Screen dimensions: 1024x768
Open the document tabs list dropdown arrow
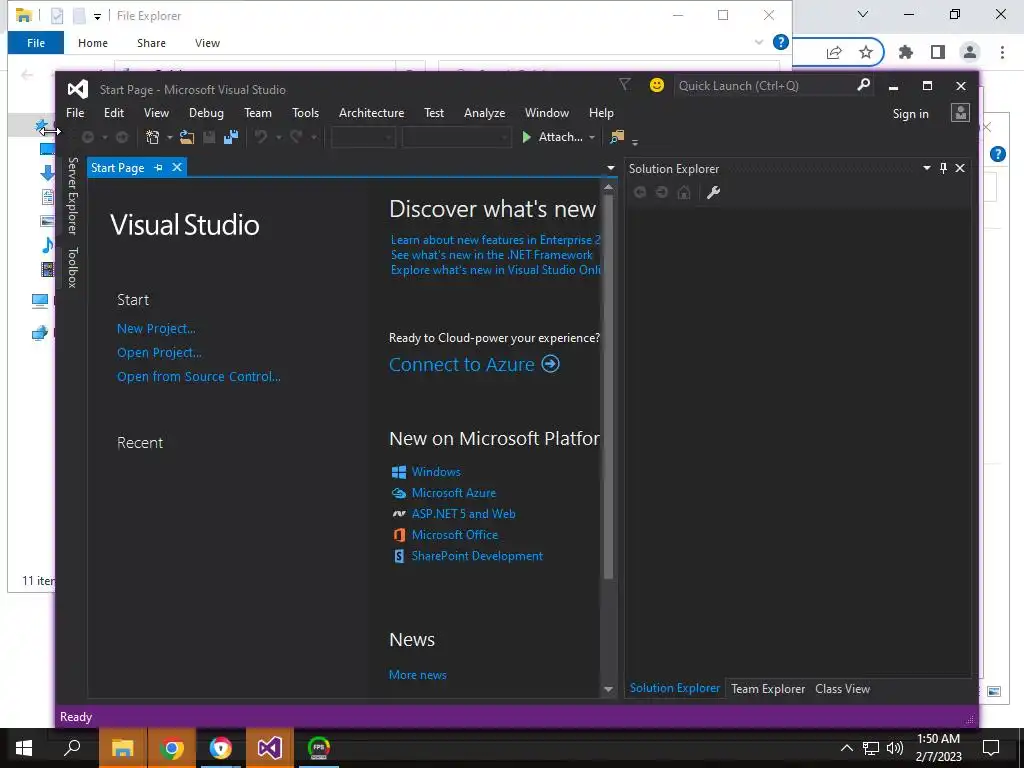point(611,168)
